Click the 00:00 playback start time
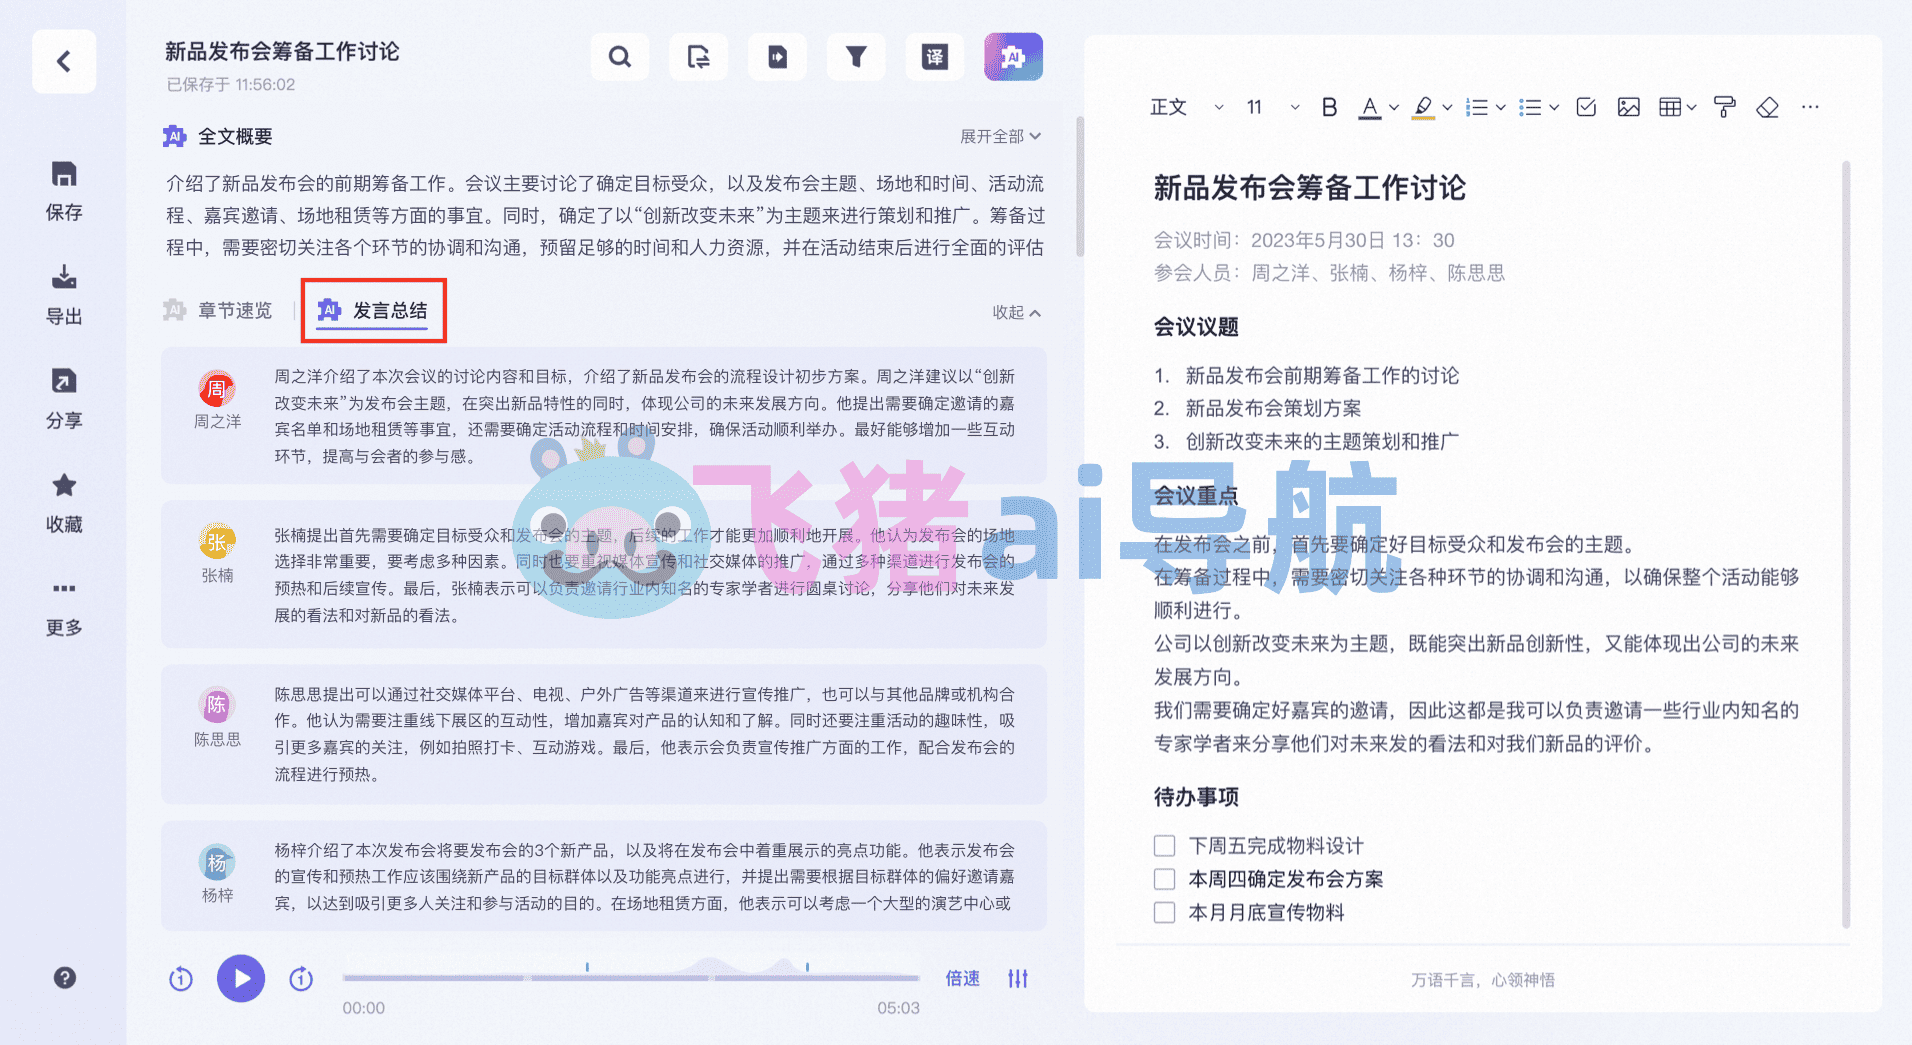The width and height of the screenshot is (1912, 1045). [x=363, y=1008]
